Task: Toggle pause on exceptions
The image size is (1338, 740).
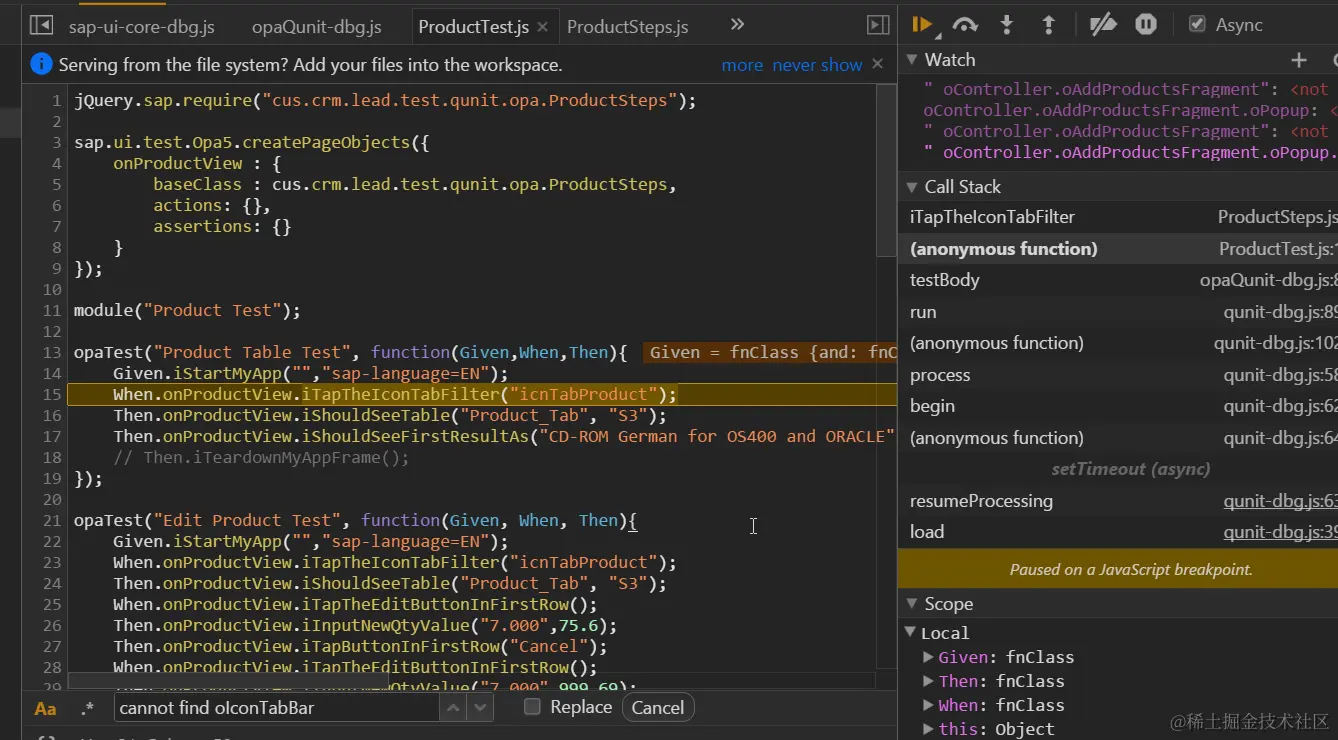Action: pyautogui.click(x=1146, y=25)
